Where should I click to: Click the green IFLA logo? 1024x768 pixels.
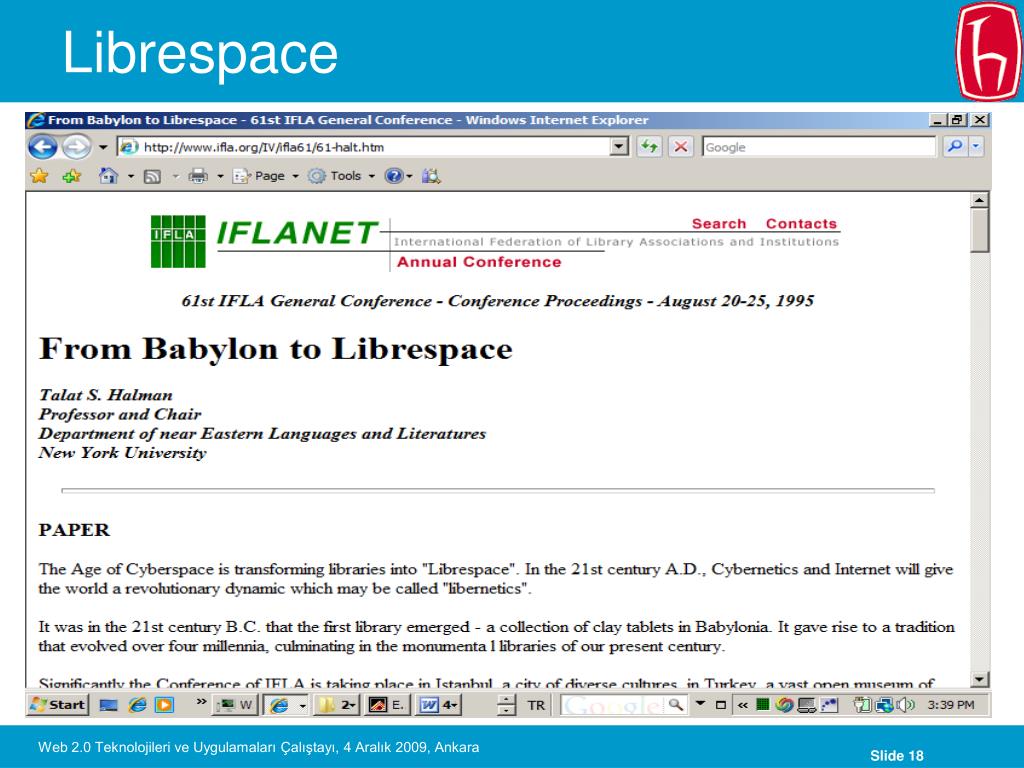click(x=178, y=242)
